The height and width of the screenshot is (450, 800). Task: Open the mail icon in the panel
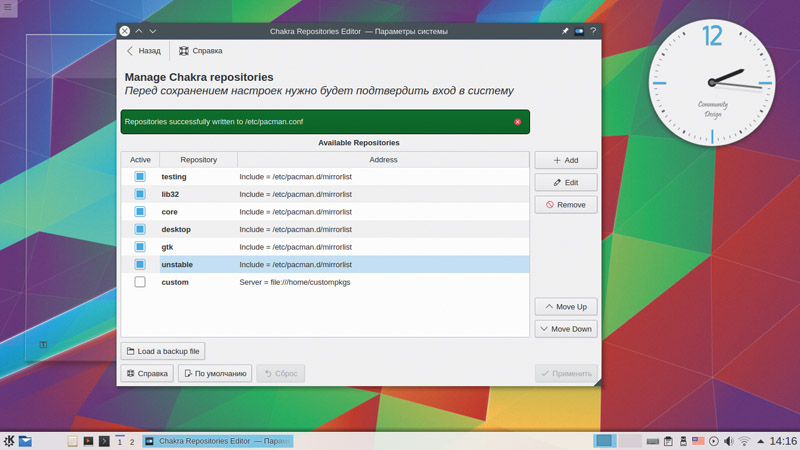[26, 441]
